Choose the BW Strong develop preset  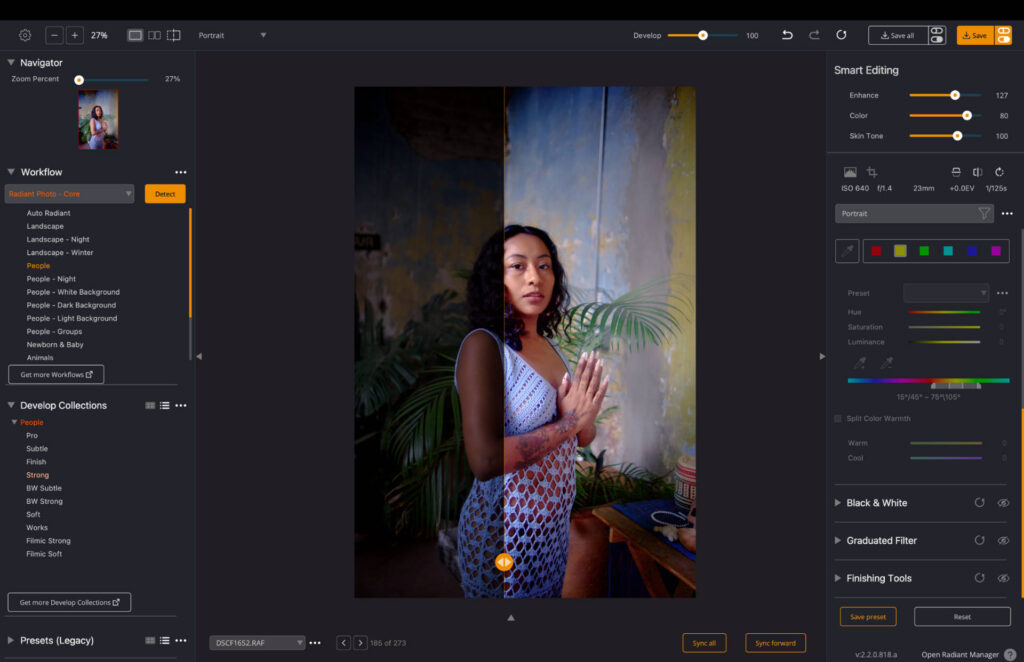pyautogui.click(x=44, y=501)
